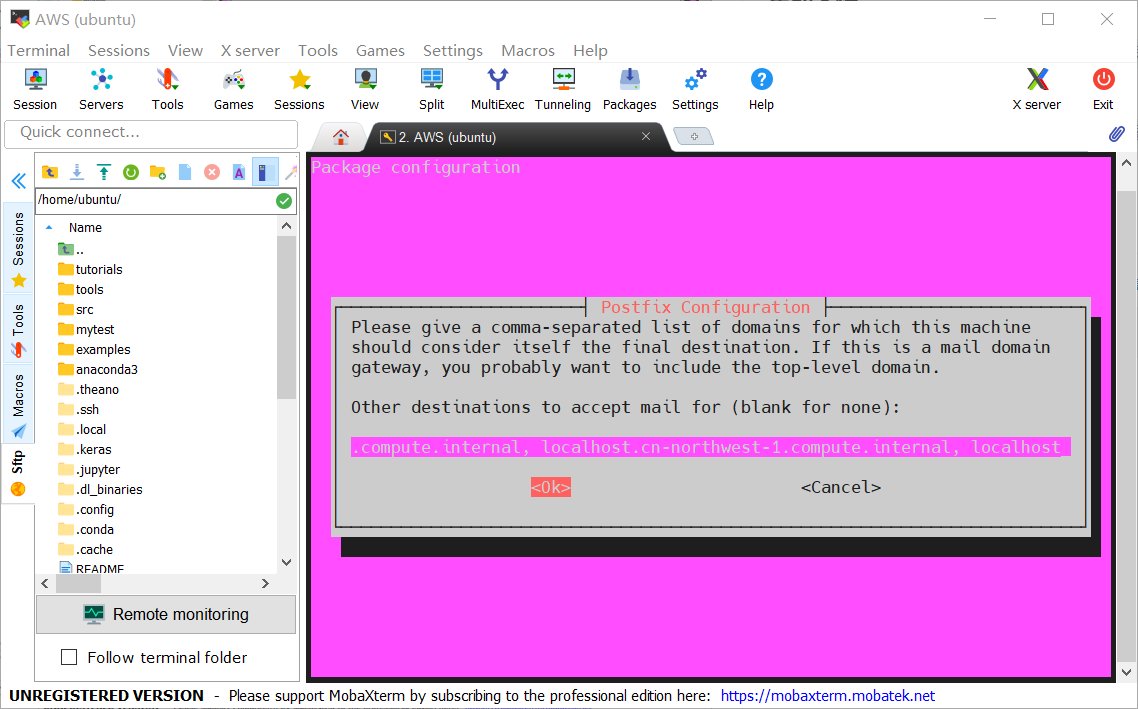
Task: Select Ok in the Postfix Configuration dialog
Action: point(551,487)
